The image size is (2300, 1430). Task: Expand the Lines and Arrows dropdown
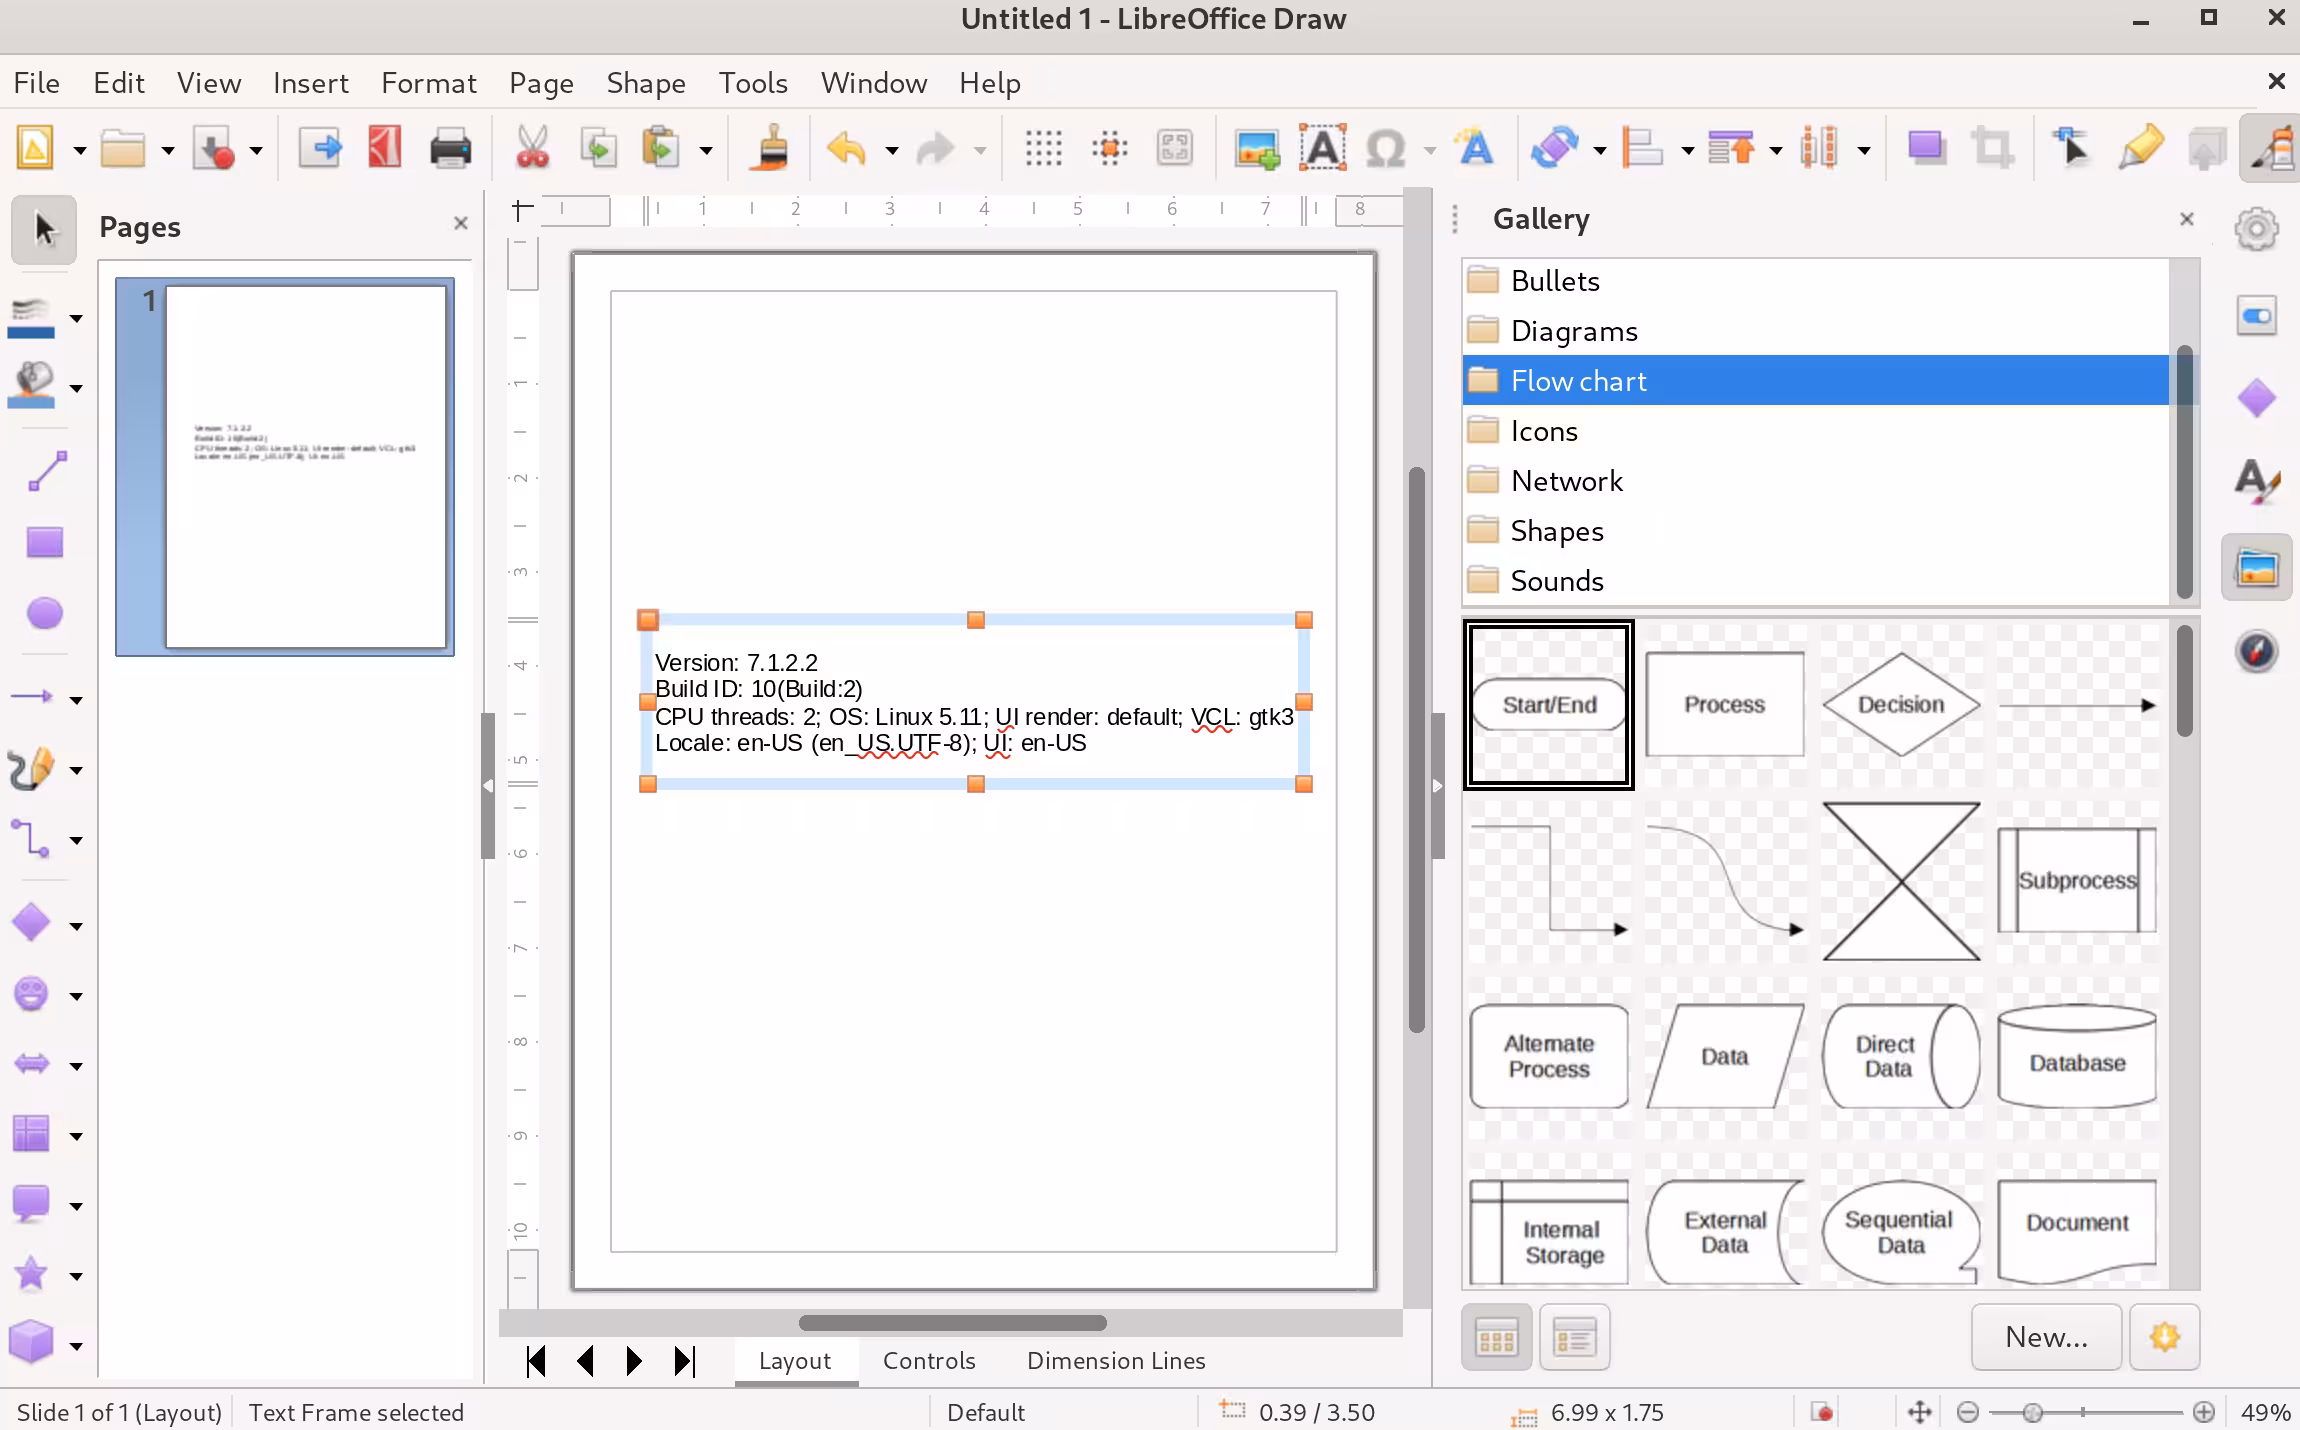click(76, 700)
